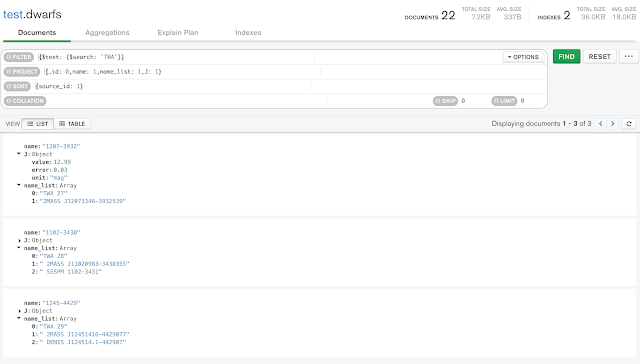The height and width of the screenshot is (364, 640).
Task: Click the COLLATION info label
Action: 25,101
